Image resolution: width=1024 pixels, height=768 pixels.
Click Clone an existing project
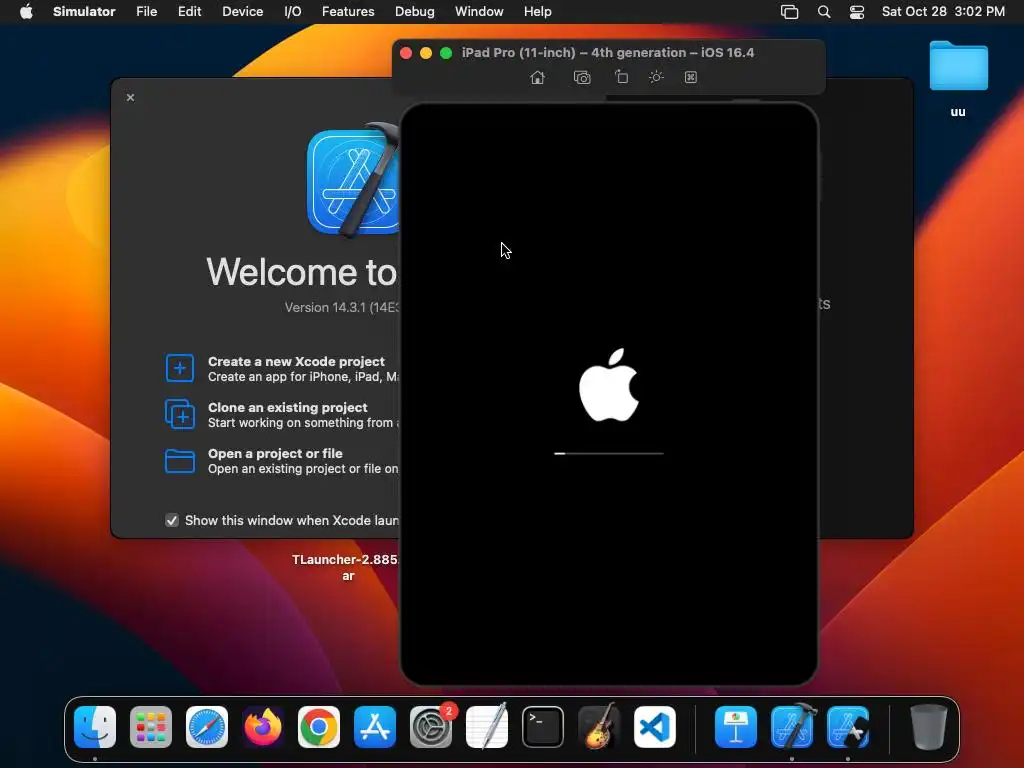[x=281, y=415]
